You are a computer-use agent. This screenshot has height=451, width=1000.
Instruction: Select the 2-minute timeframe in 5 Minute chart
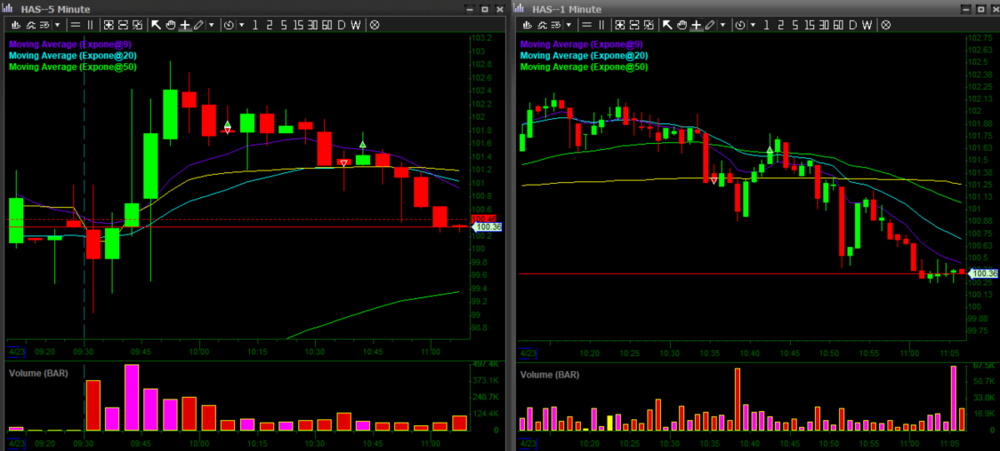click(x=269, y=24)
